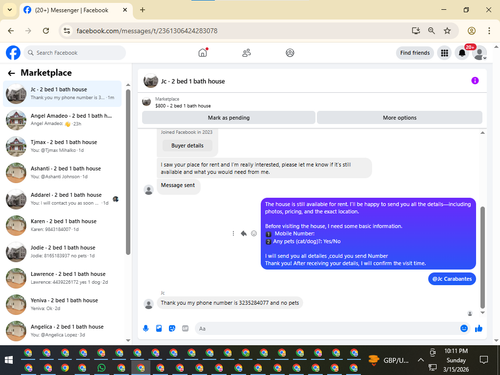Open Ashanti conversation

[x=62, y=173]
